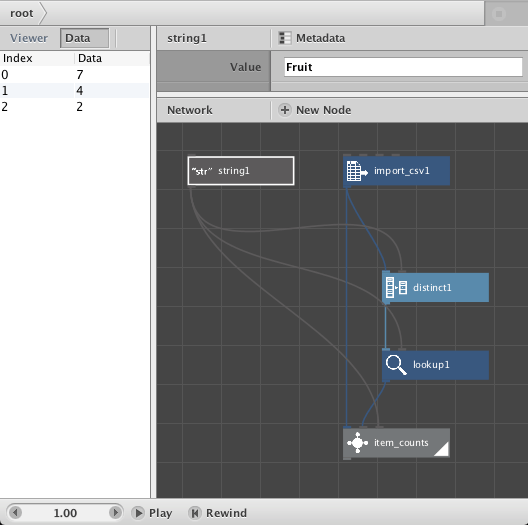Image resolution: width=528 pixels, height=525 pixels.
Task: Step frame back with left arrow
Action: click(x=14, y=513)
